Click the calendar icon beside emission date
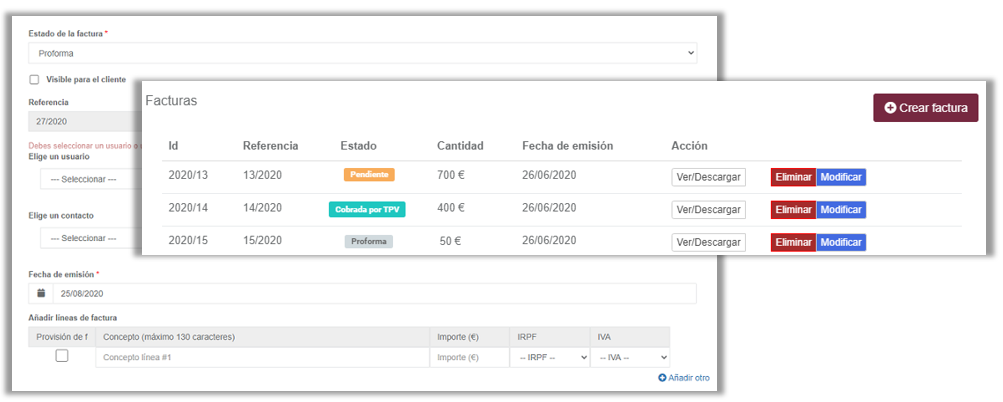This screenshot has width=1003, height=402. coord(41,294)
